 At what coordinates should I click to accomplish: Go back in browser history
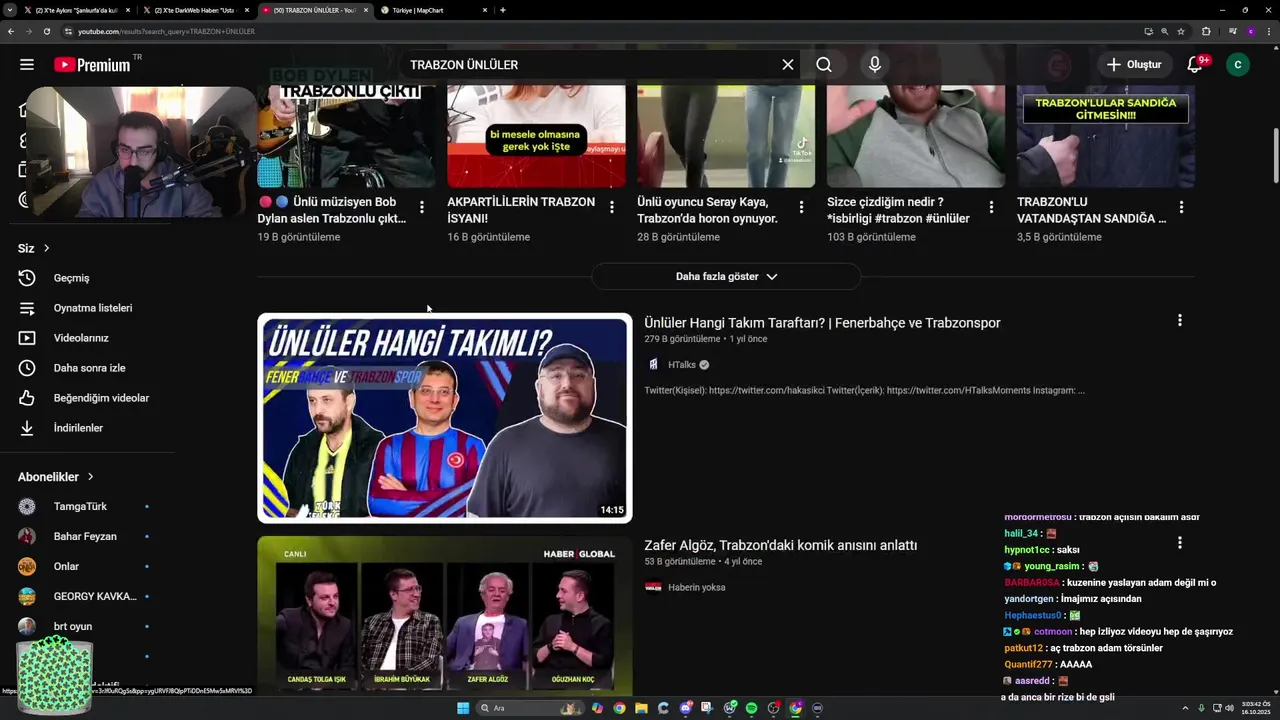[11, 31]
